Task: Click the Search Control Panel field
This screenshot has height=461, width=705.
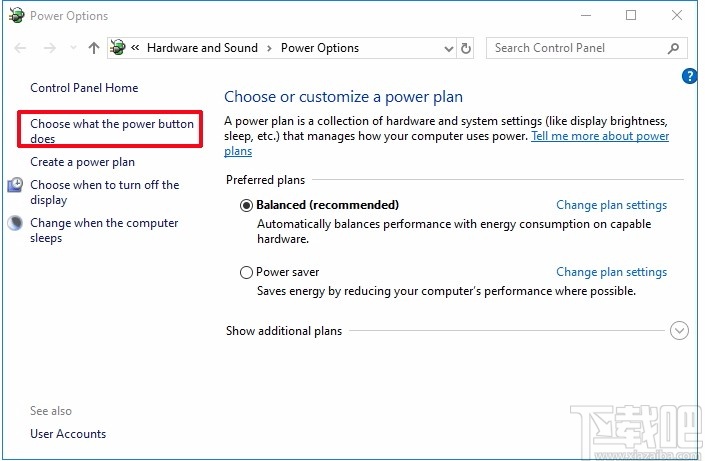Action: (x=575, y=48)
